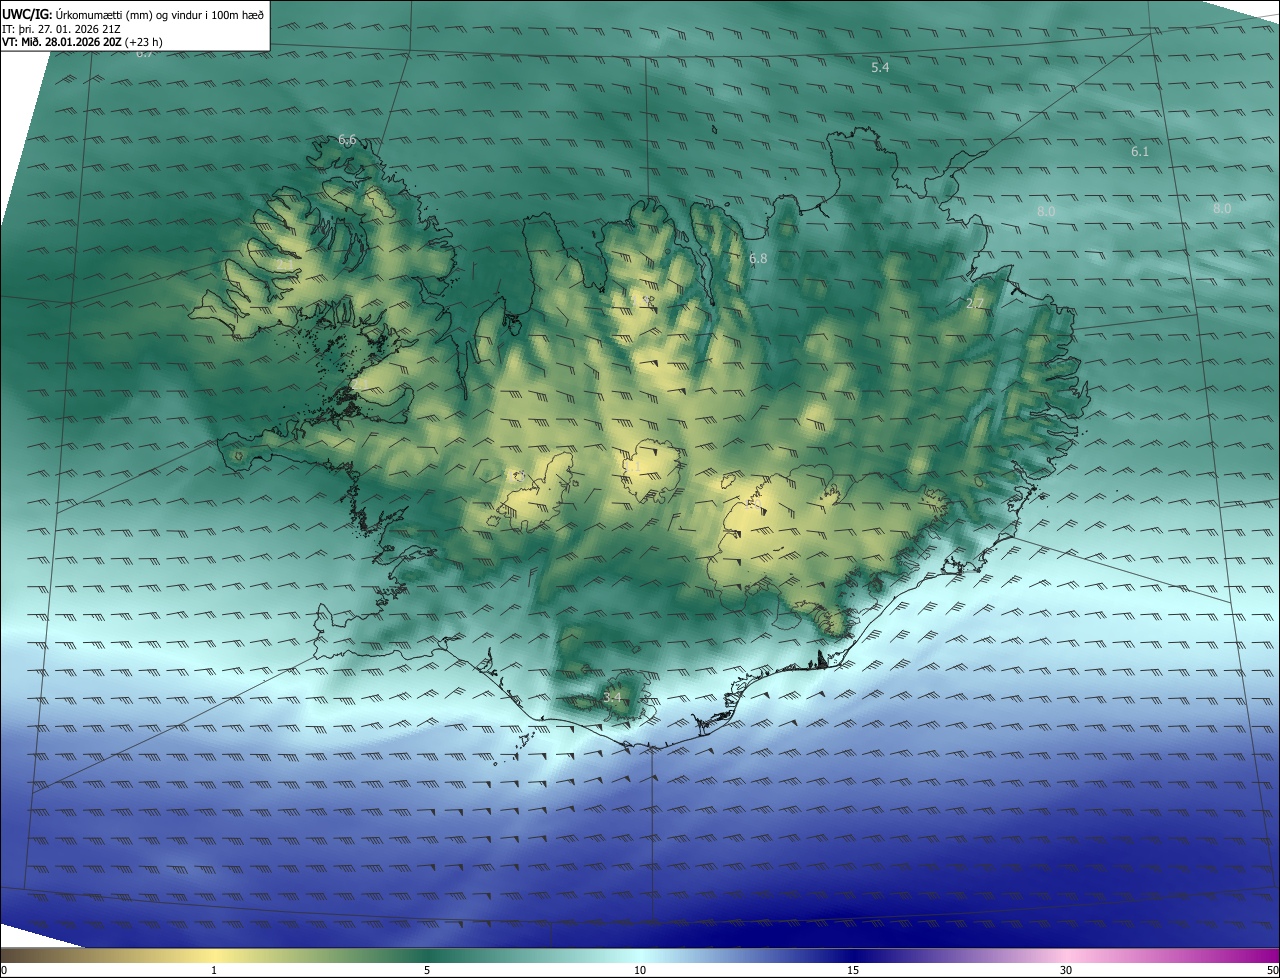Click the 6.1 value label on the map
The height and width of the screenshot is (978, 1280).
coord(1140,151)
